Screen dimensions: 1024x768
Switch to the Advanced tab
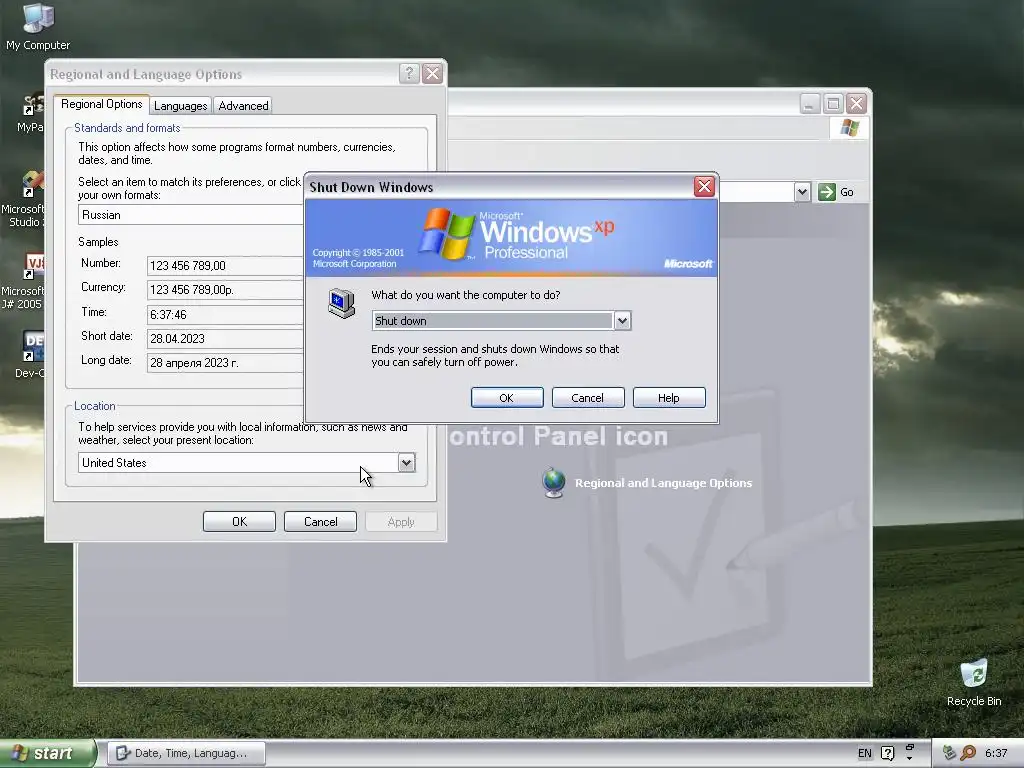click(x=243, y=106)
